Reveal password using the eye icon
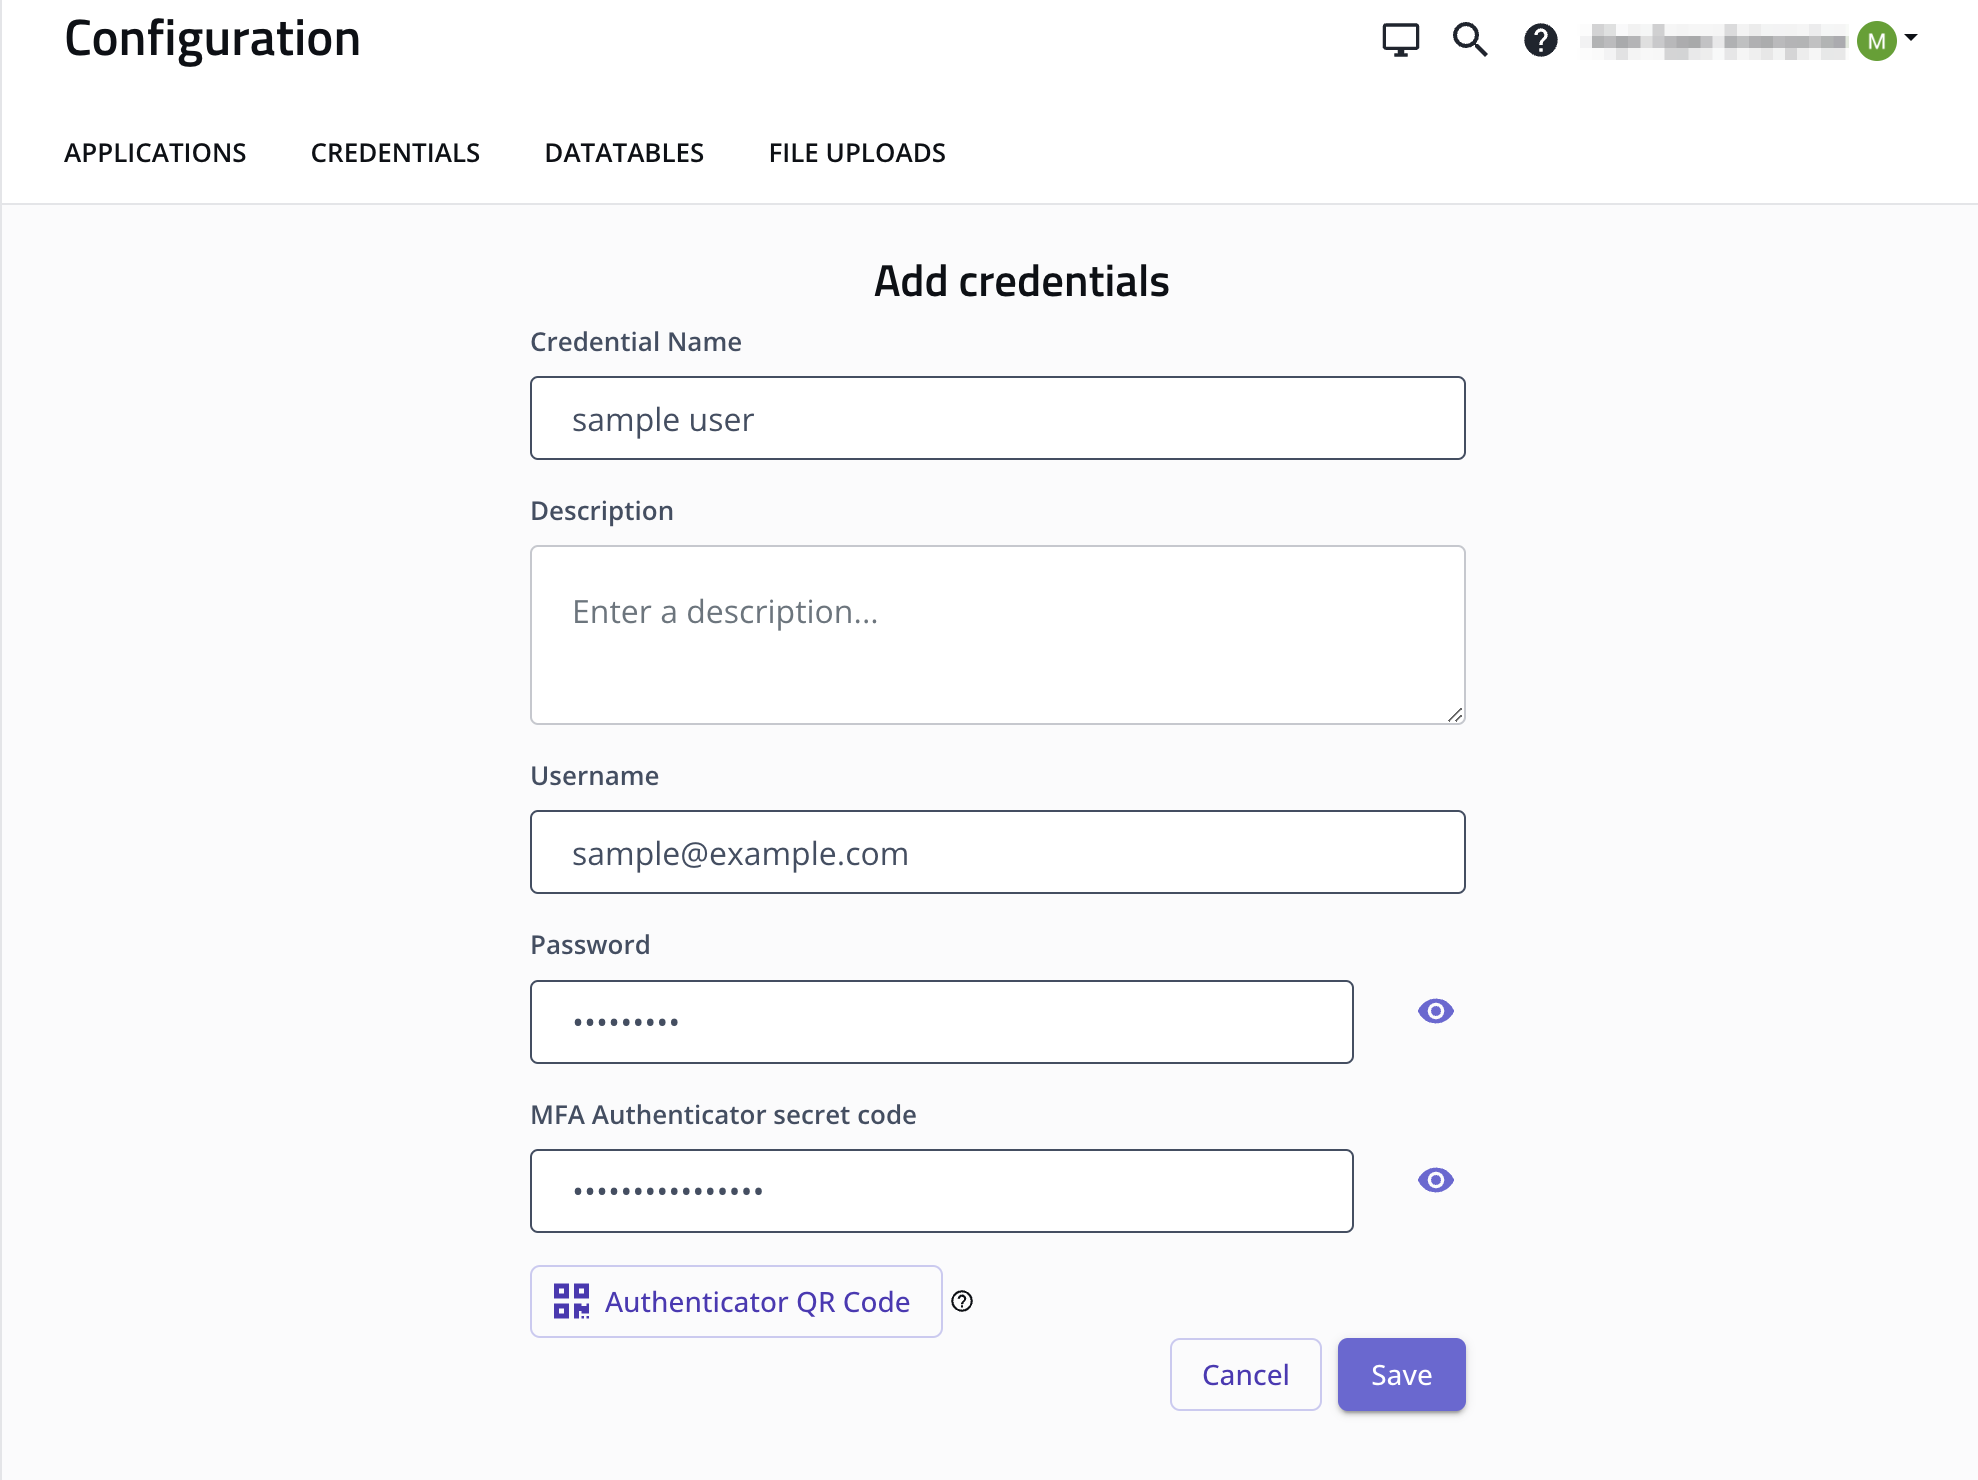 (x=1435, y=1011)
